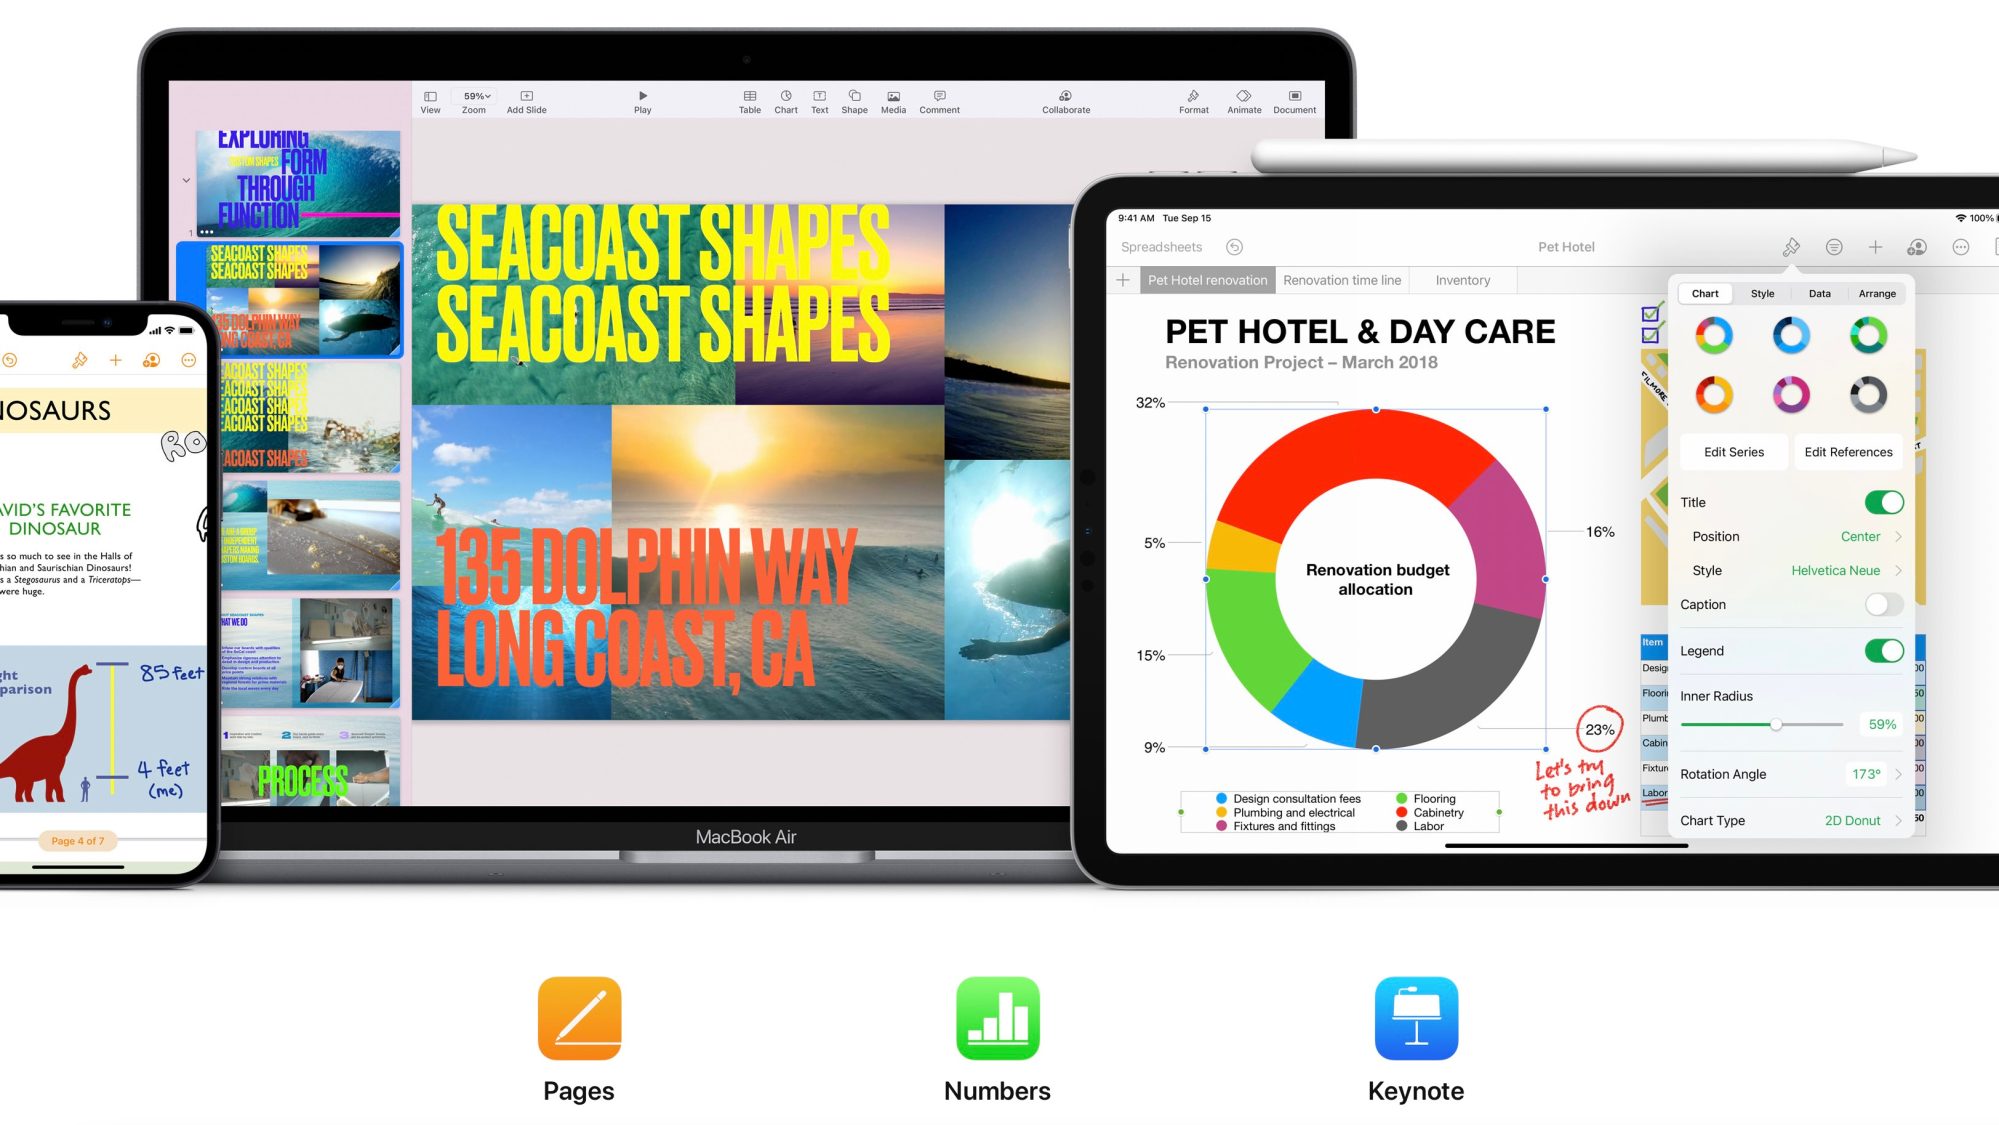
Task: Expand the Position settings row
Action: 1899,536
